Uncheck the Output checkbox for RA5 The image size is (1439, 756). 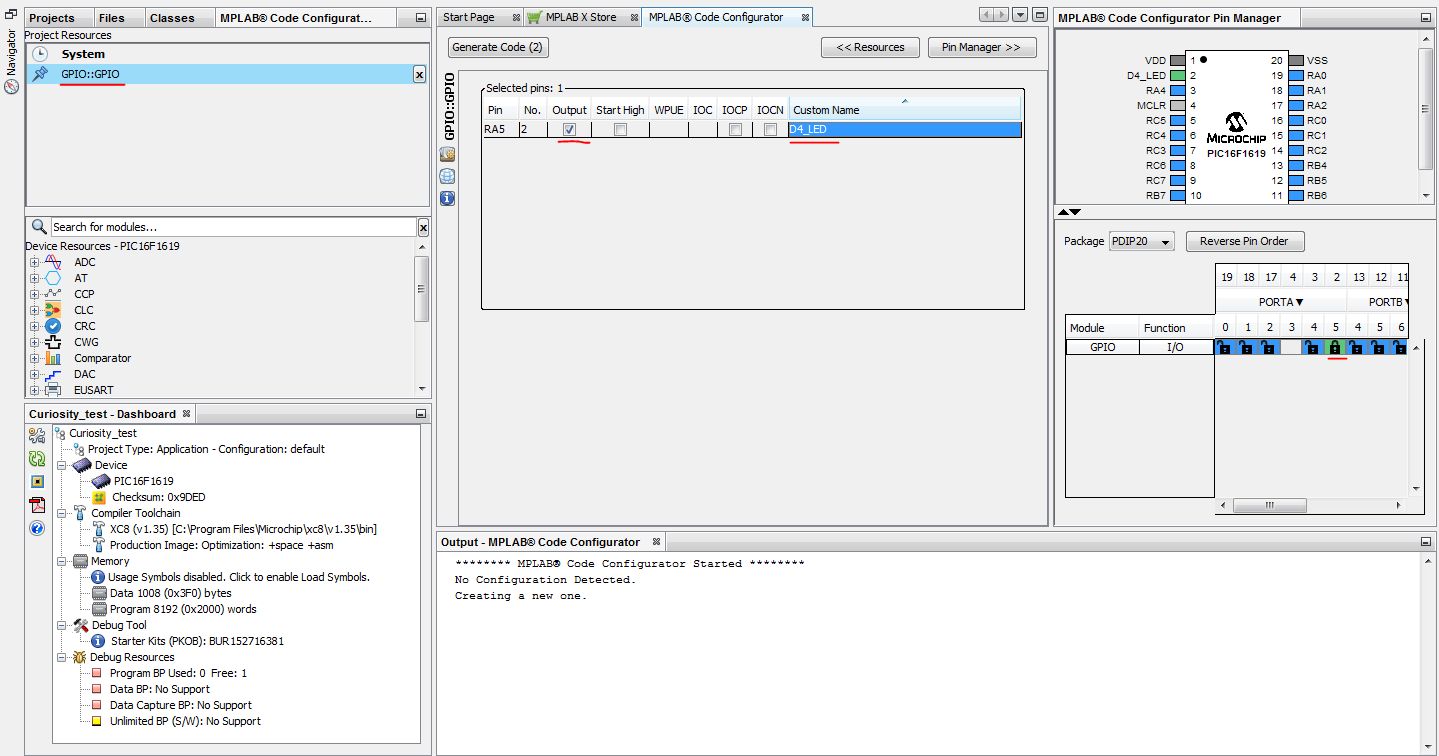click(x=569, y=130)
